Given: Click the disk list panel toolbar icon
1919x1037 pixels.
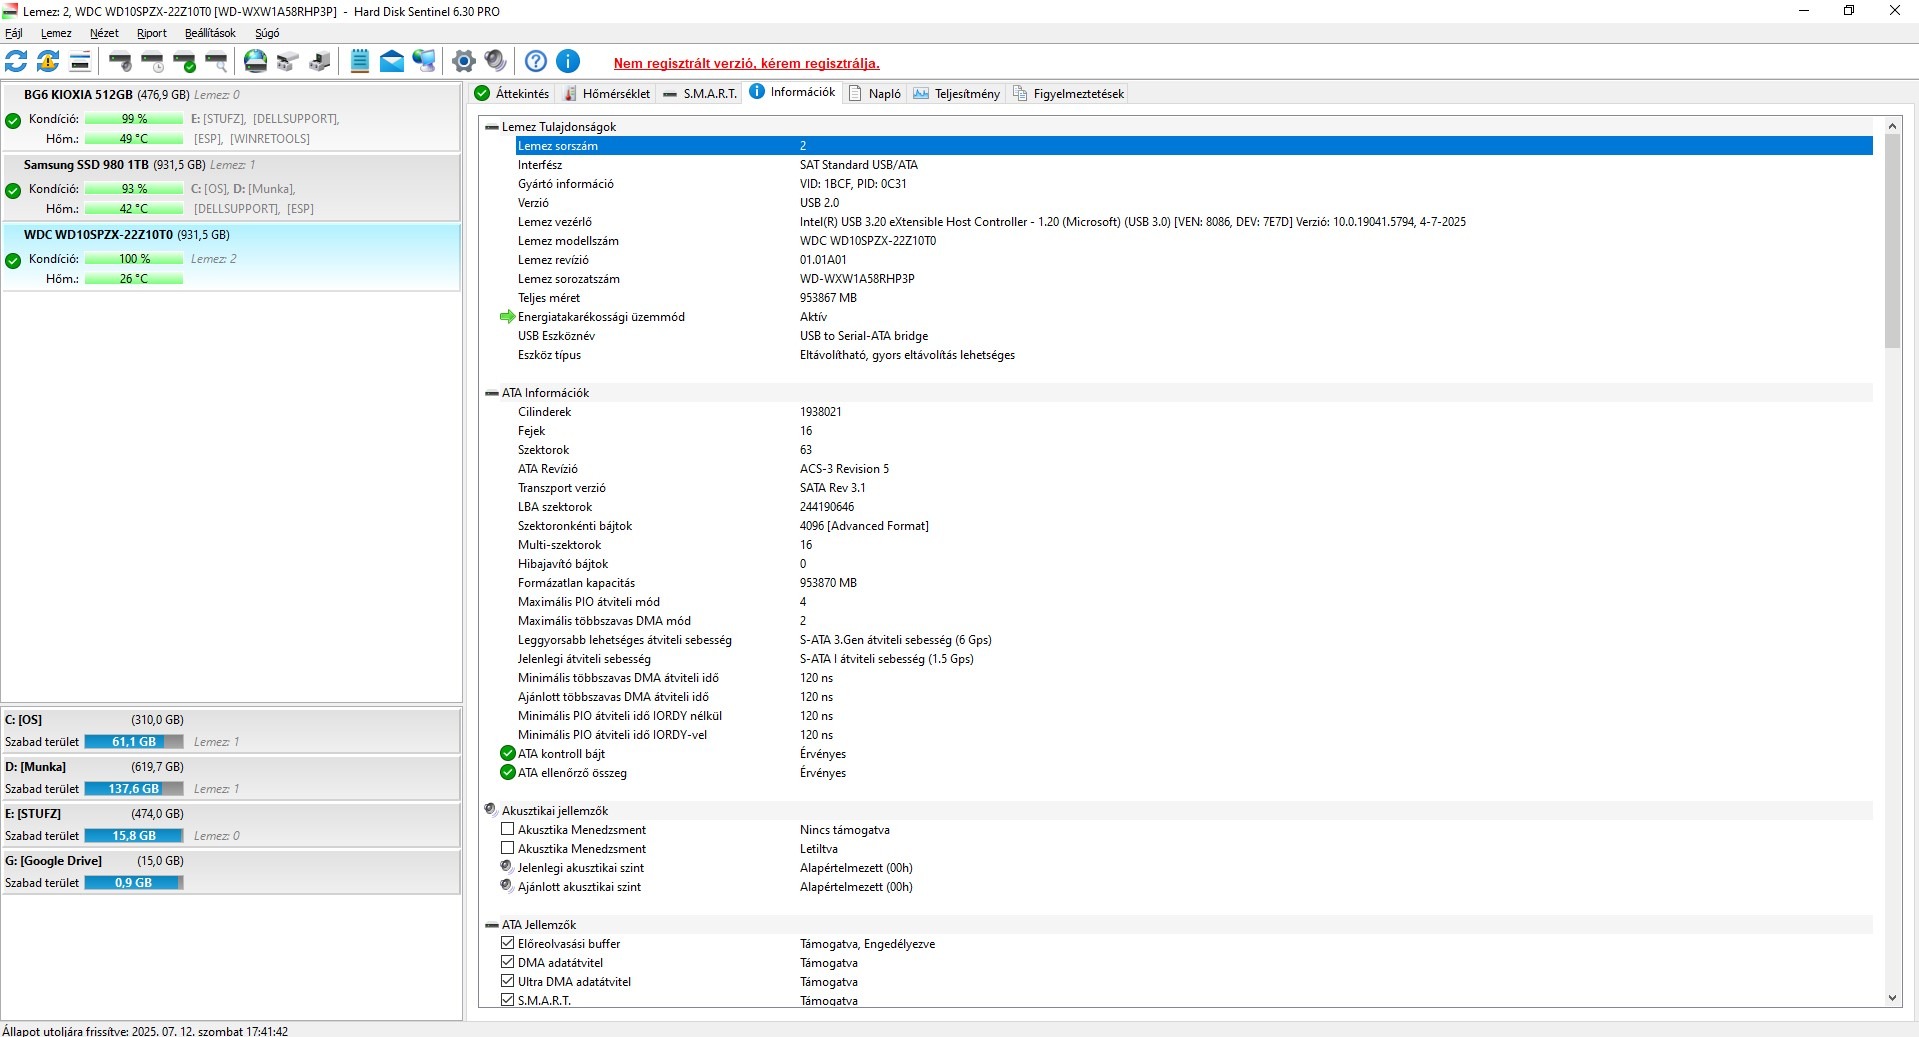Looking at the screenshot, I should point(80,61).
